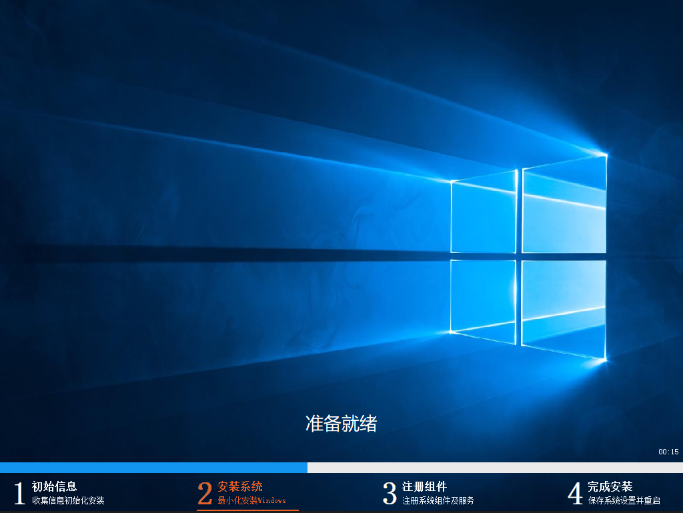The width and height of the screenshot is (683, 513).
Task: Select step 3 注册组件 heading
Action: click(x=425, y=486)
